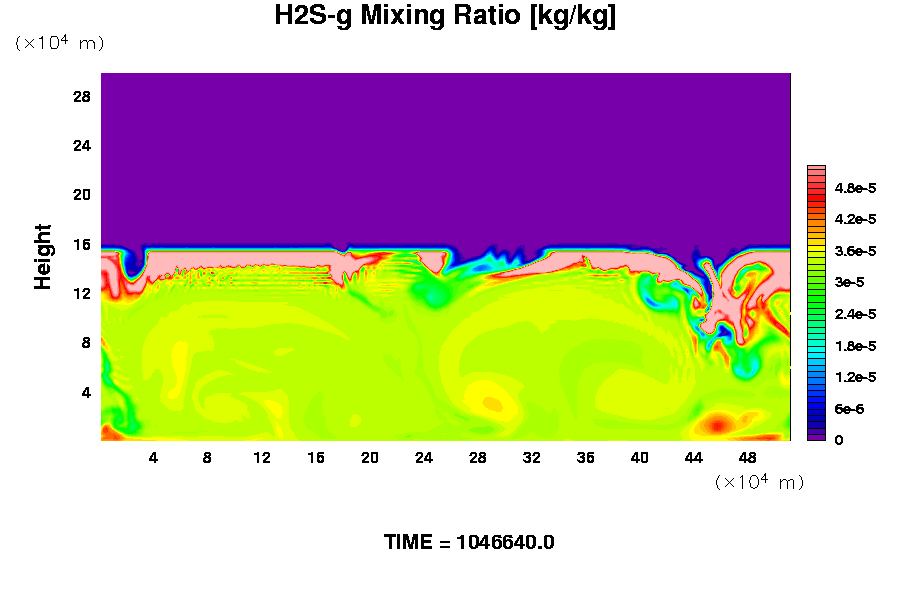Click the 0 label on colorbar
The width and height of the screenshot is (900, 600).
838,440
